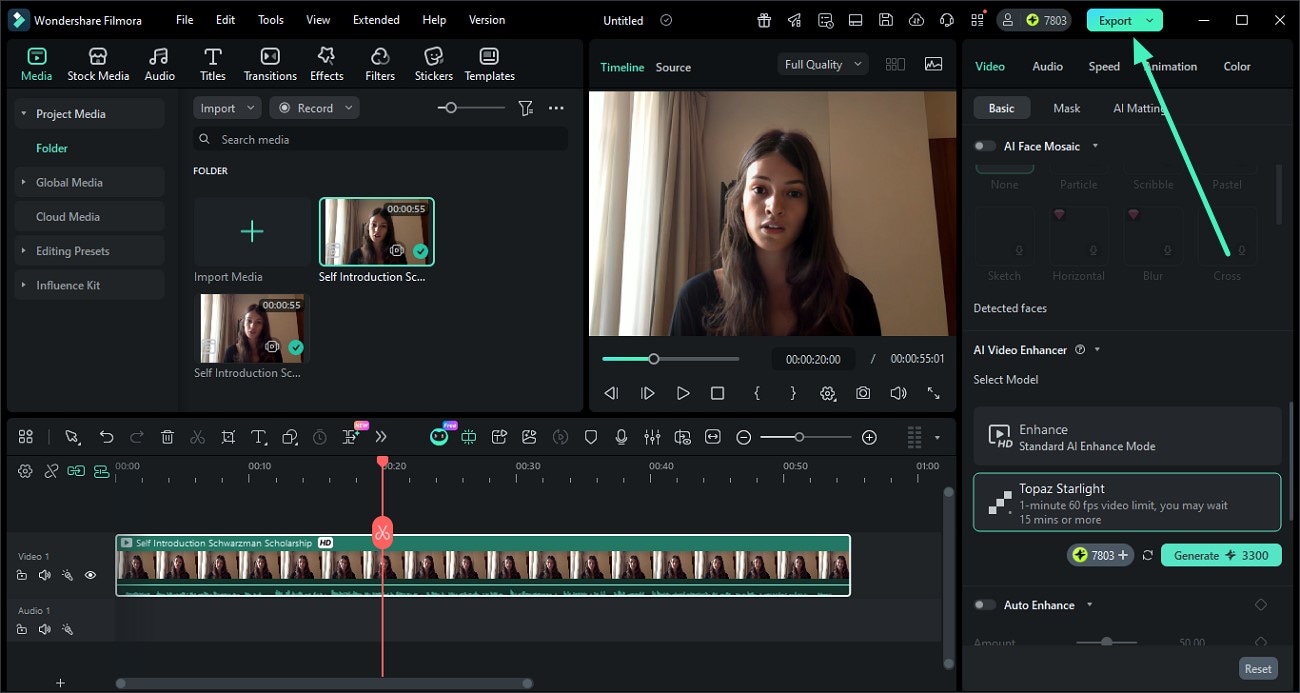Take a snapshot of the preview frame
The height and width of the screenshot is (693, 1300).
coord(863,393)
